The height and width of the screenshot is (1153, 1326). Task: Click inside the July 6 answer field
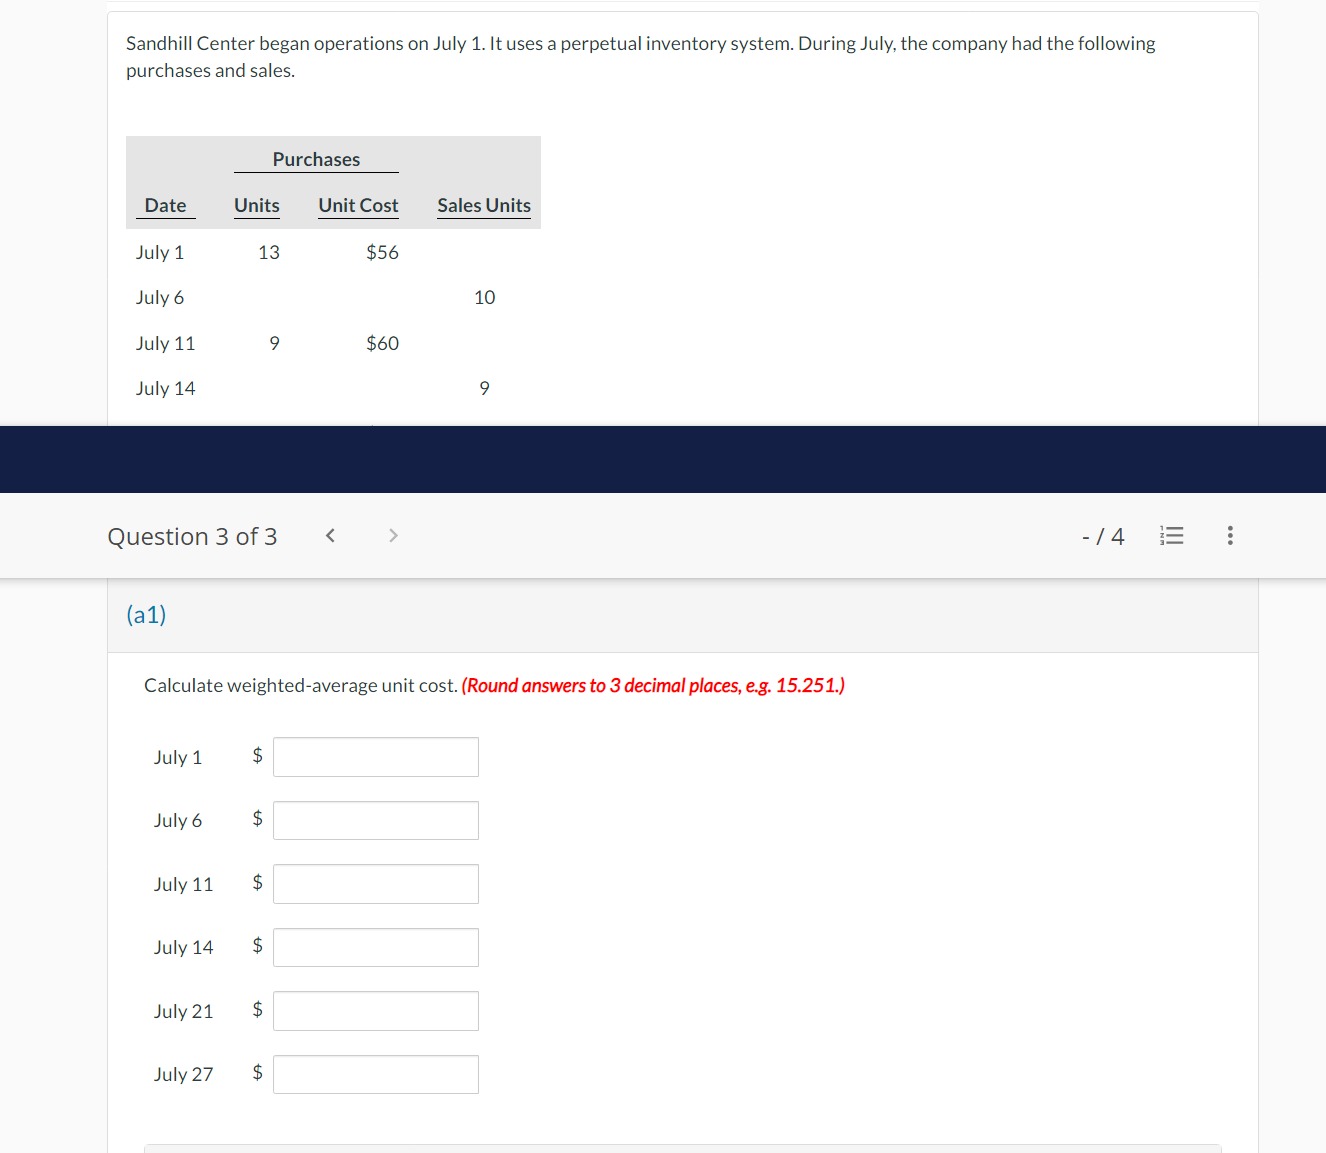click(x=375, y=820)
